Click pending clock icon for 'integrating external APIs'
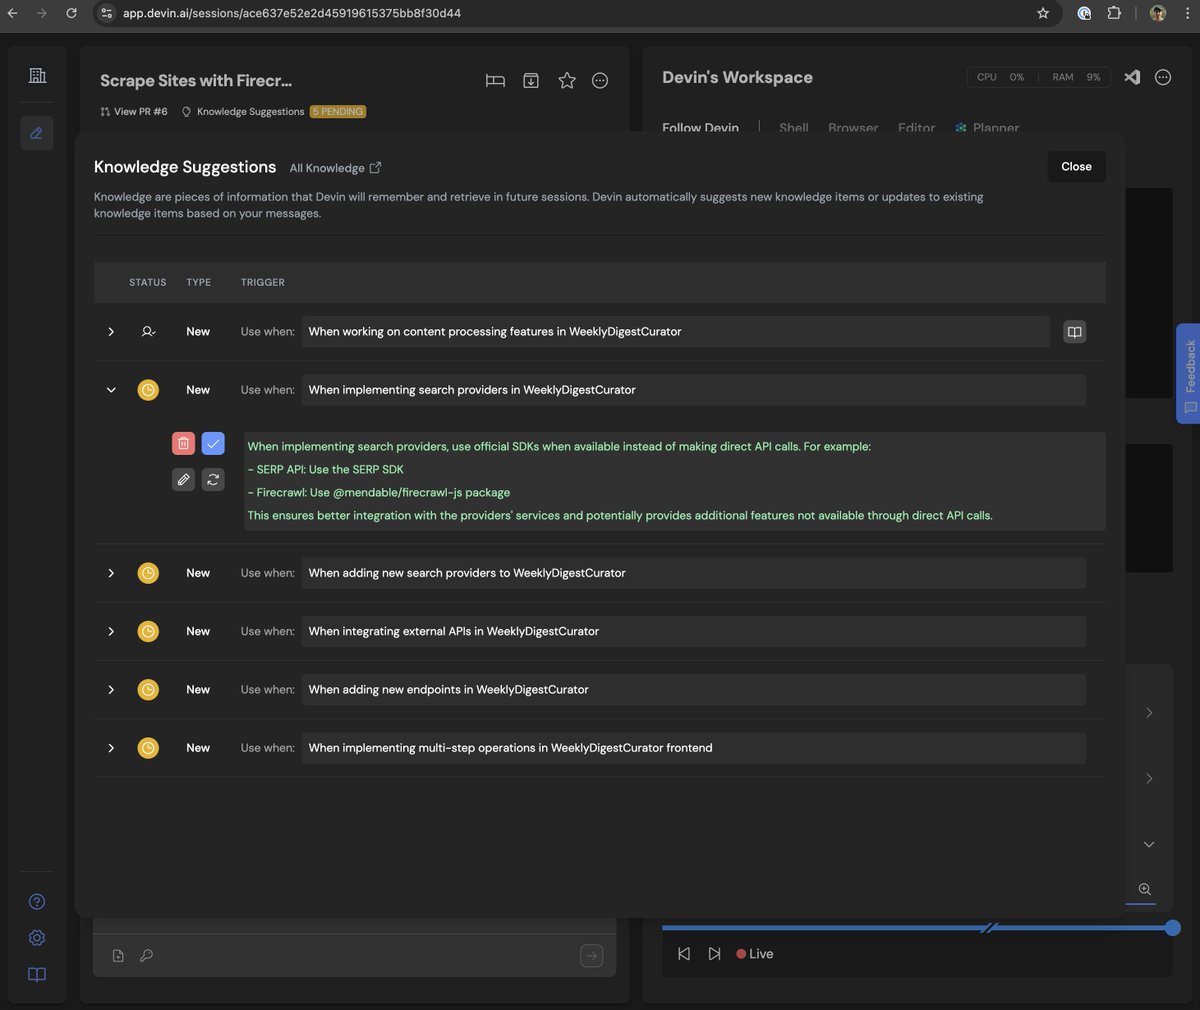1200x1010 pixels. 148,631
